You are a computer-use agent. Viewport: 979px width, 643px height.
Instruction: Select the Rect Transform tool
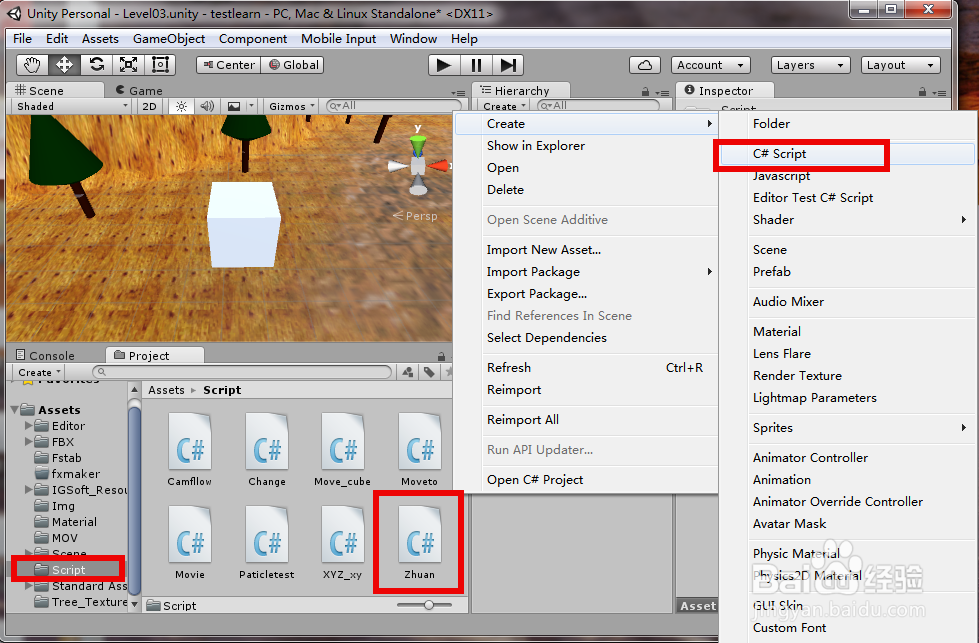pos(160,65)
